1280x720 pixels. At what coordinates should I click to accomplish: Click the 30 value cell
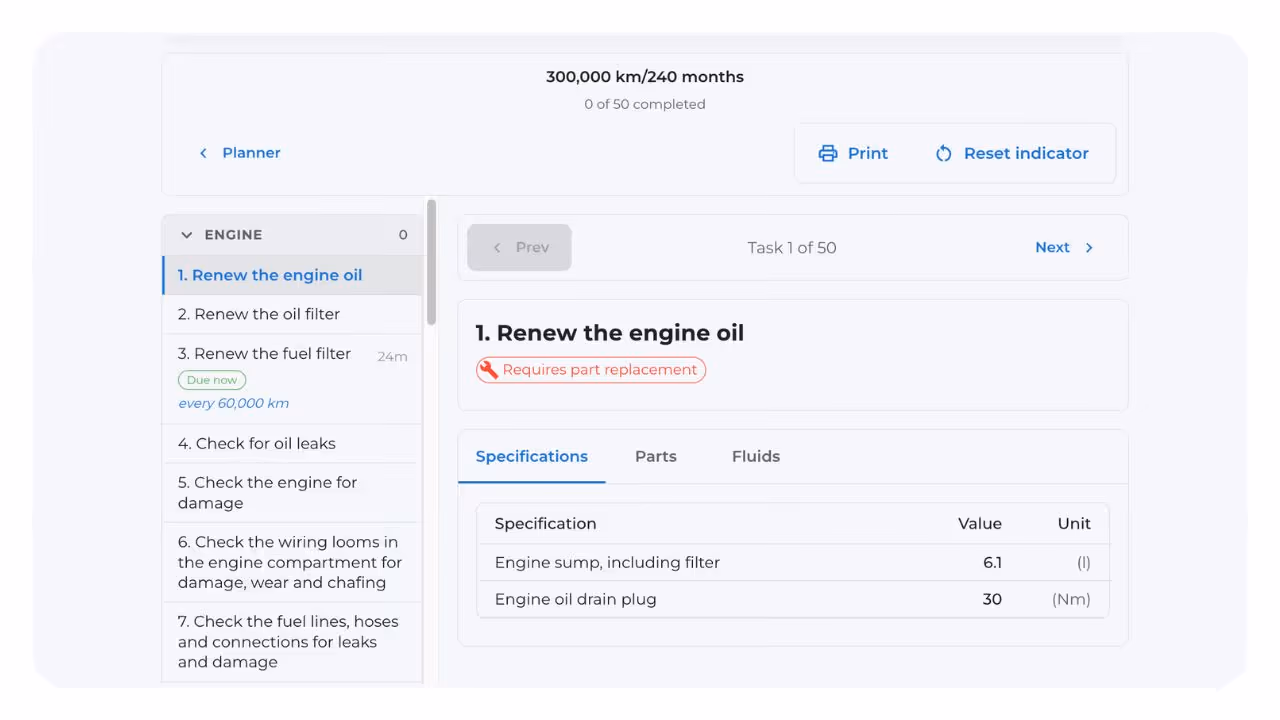point(992,600)
